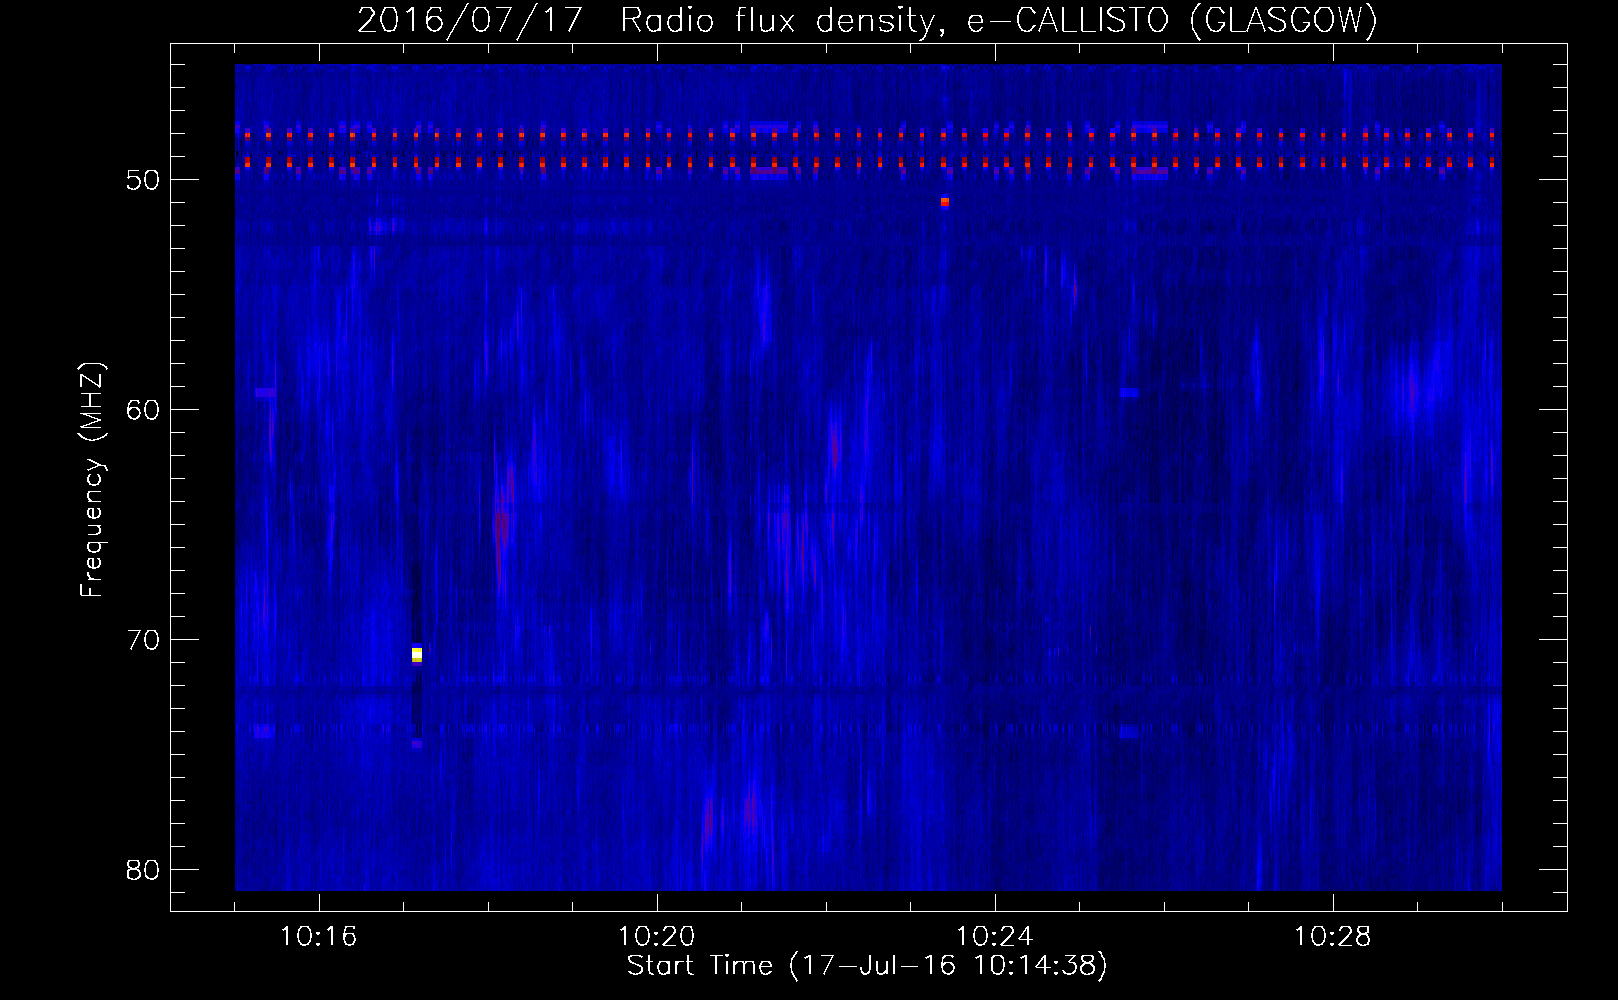Click the 10:24 time tick label

point(994,937)
